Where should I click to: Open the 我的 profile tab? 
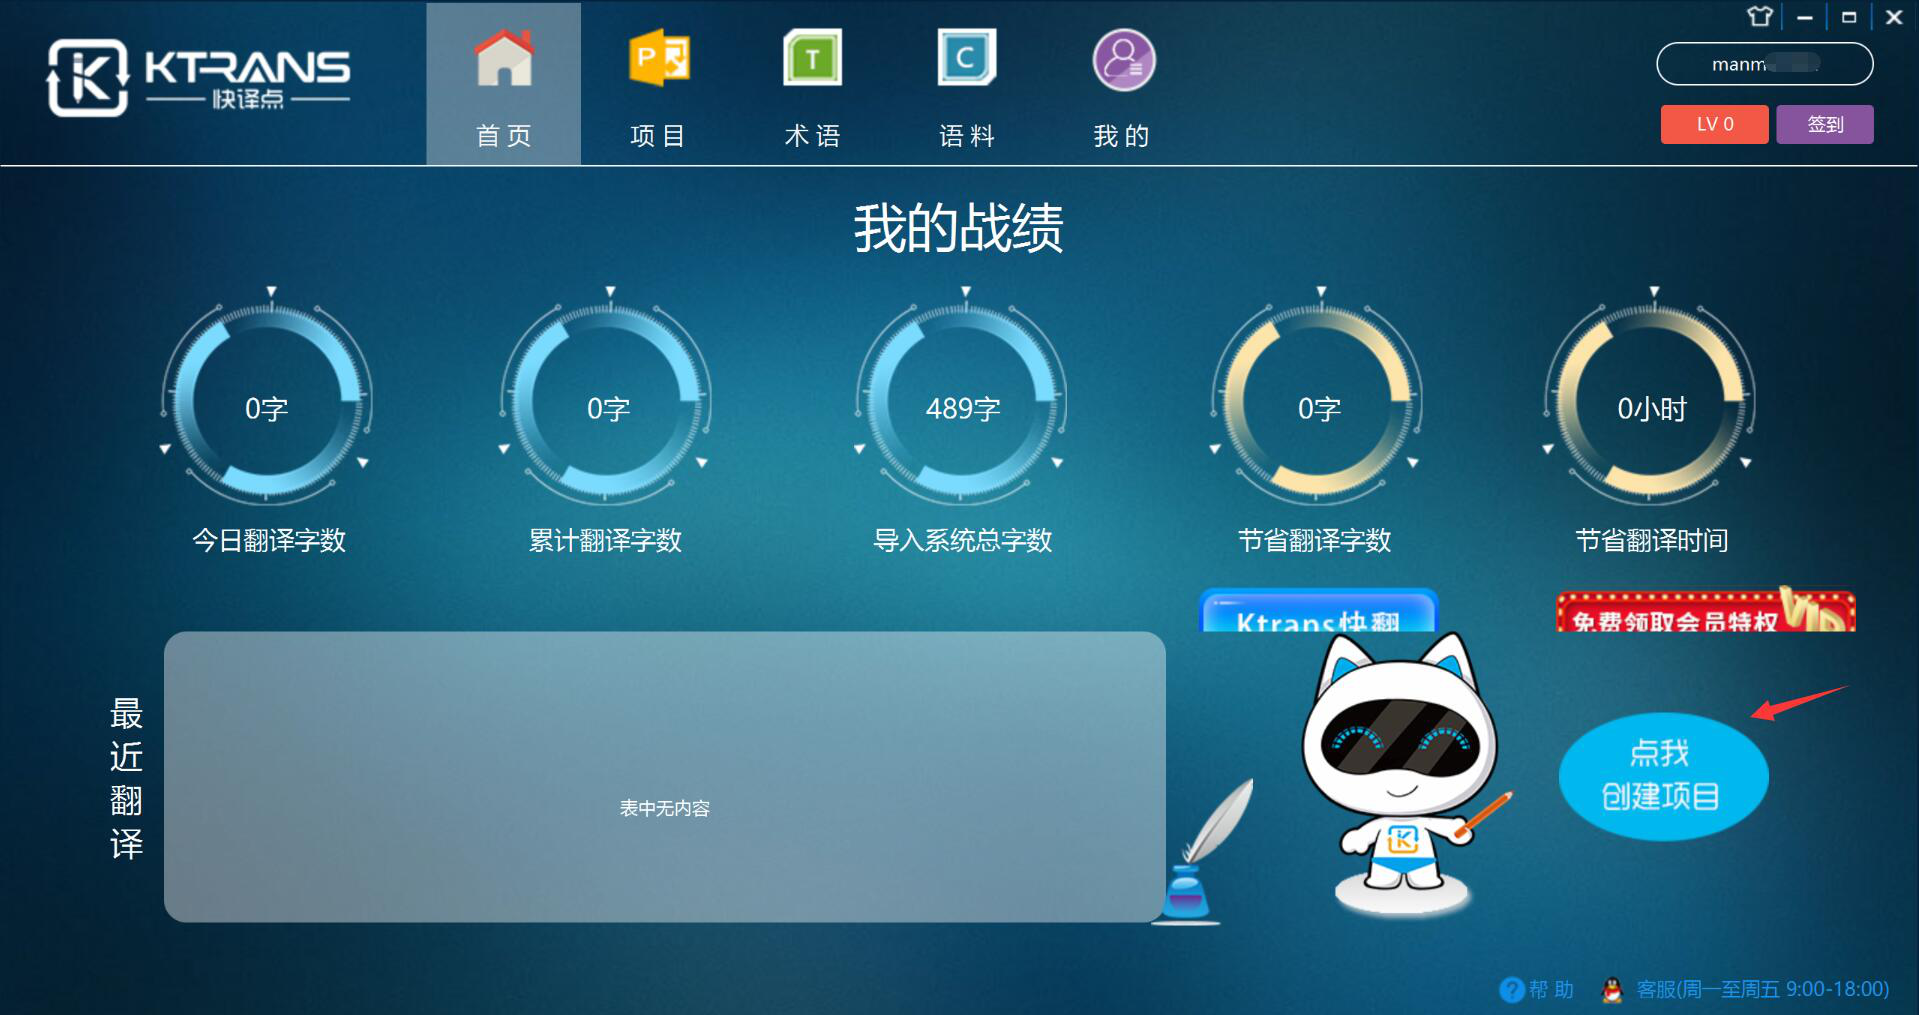1122,84
